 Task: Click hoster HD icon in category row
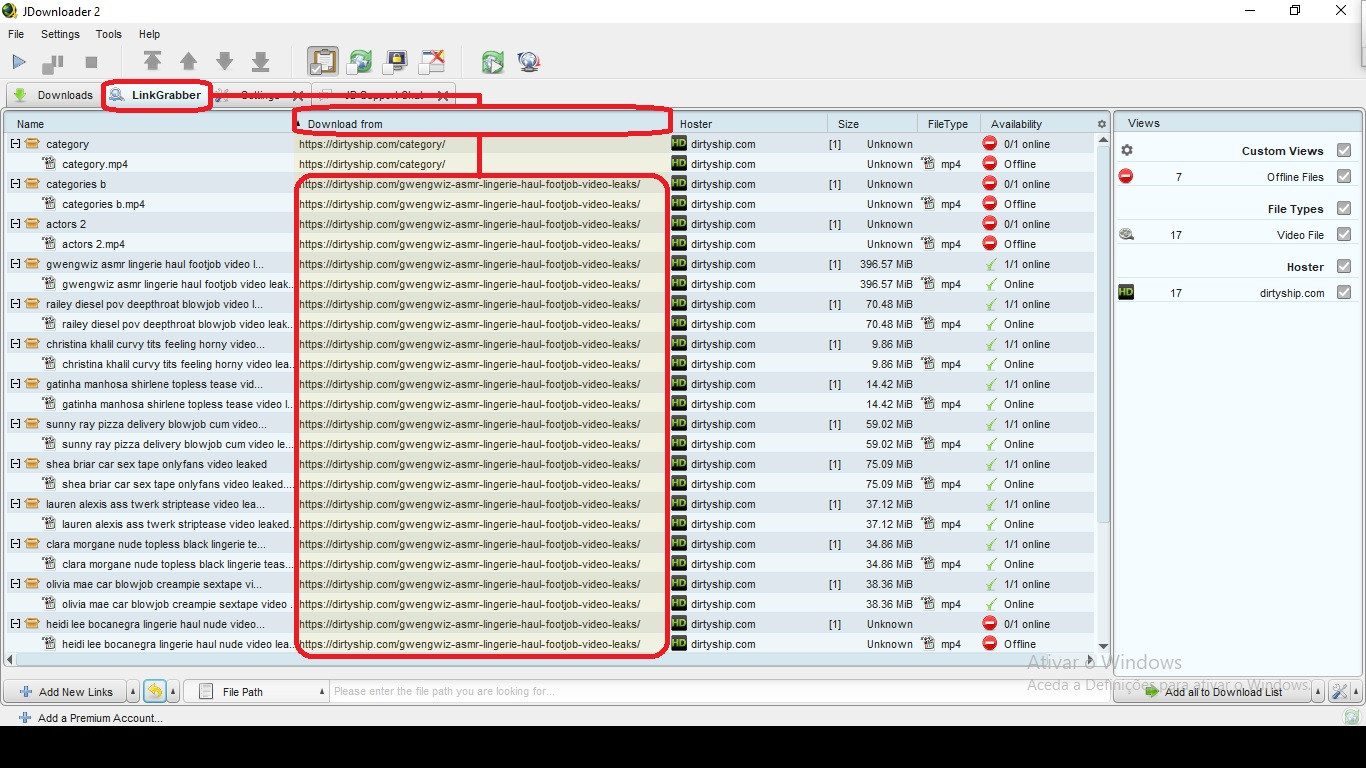tap(679, 144)
